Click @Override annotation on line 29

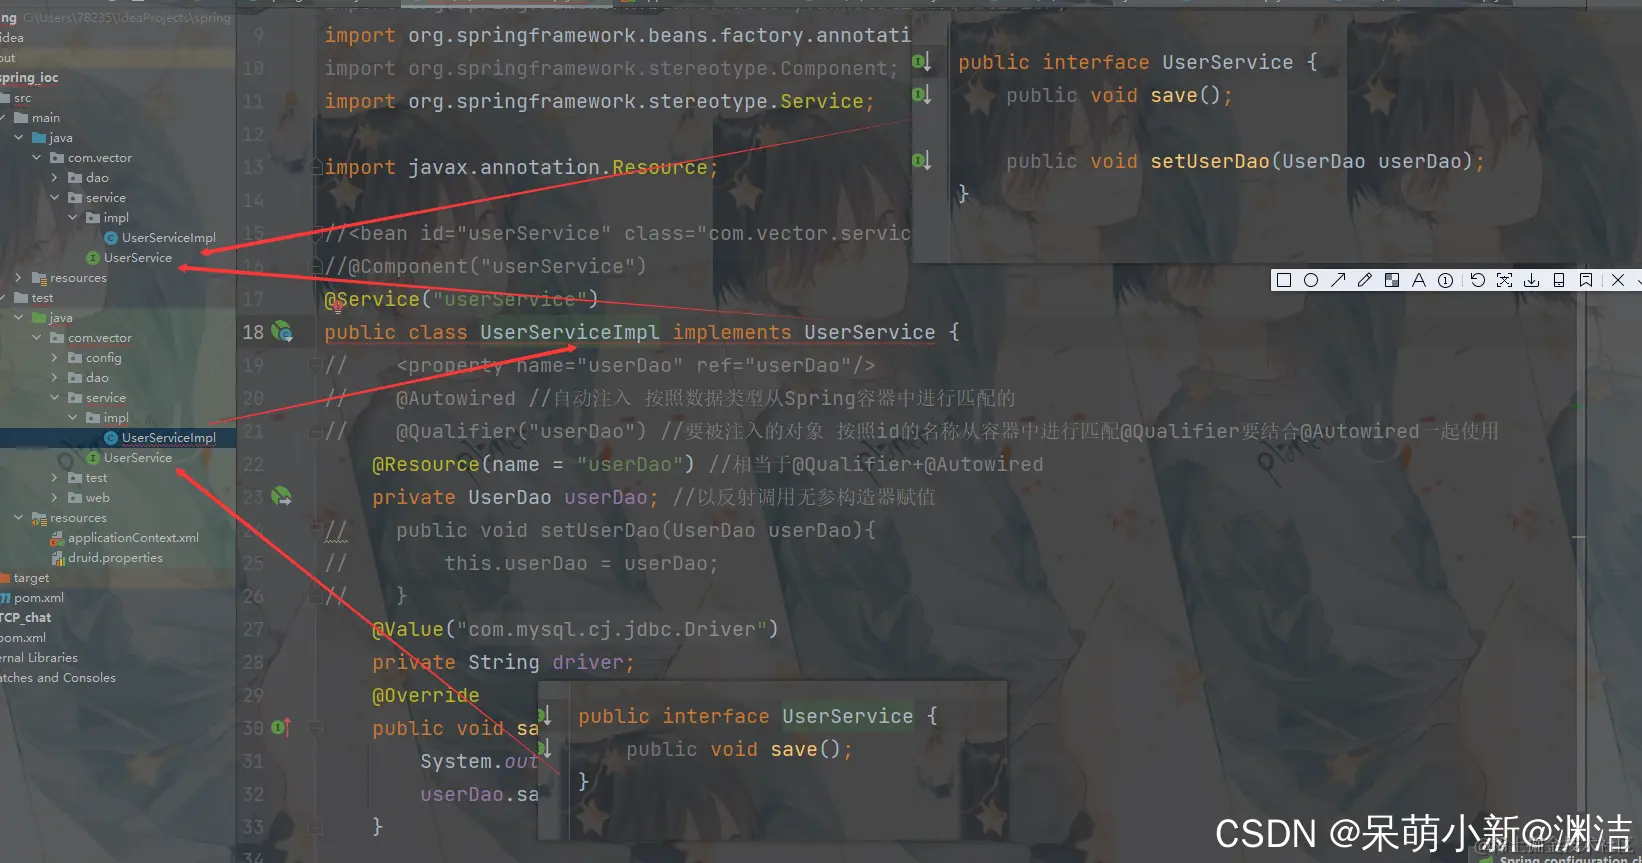(x=426, y=695)
